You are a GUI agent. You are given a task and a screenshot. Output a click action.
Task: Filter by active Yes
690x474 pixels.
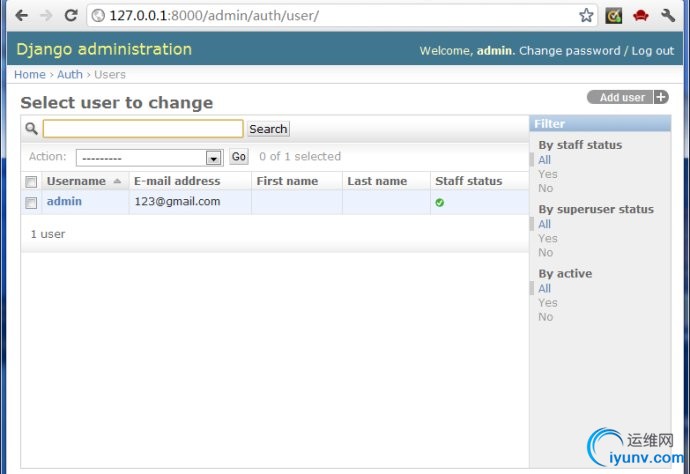click(548, 303)
